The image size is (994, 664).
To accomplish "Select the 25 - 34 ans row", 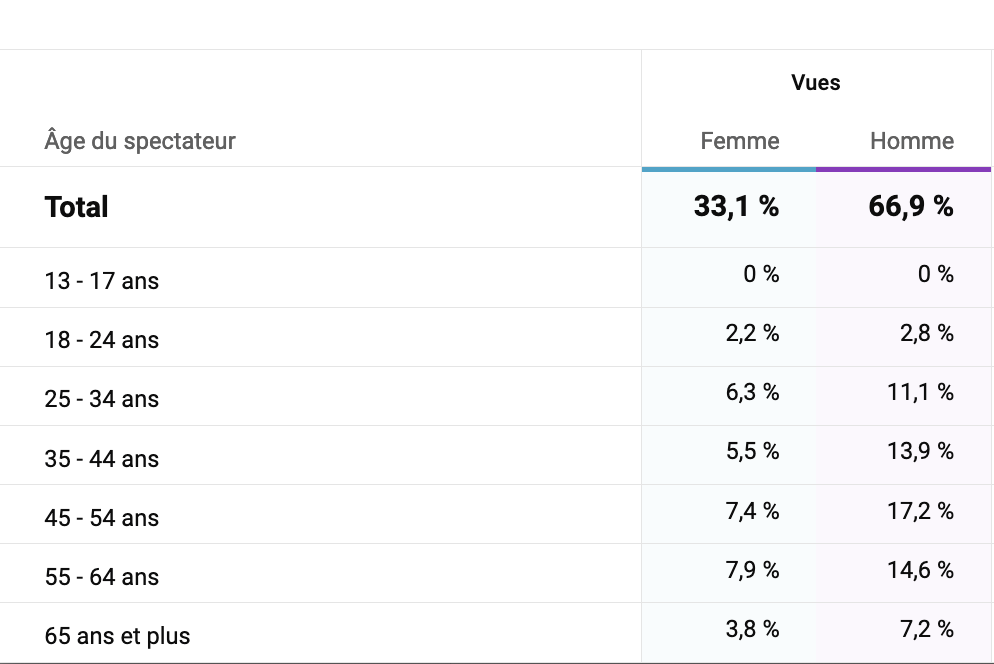I will (x=497, y=396).
